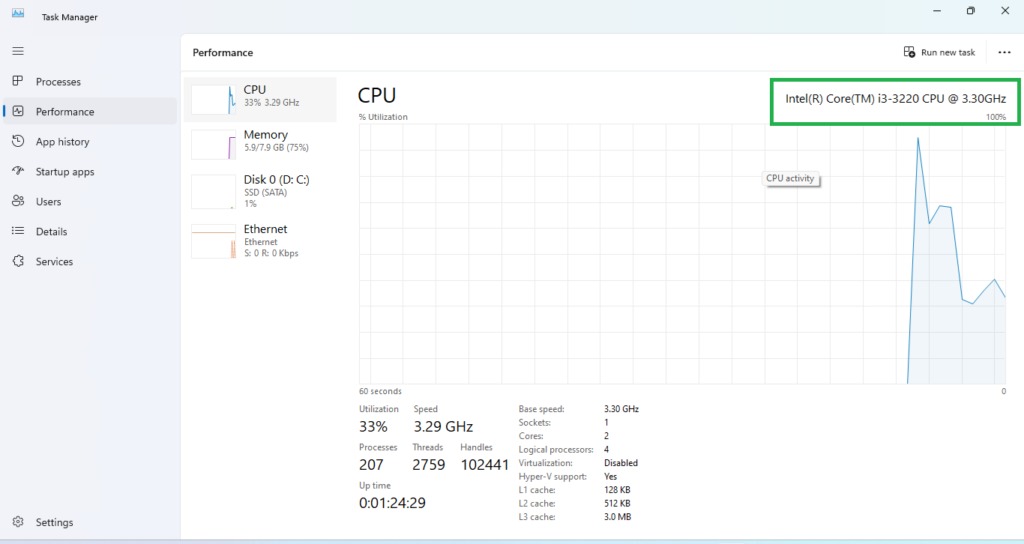Select the Disk 0 (D: C:) entry label
Viewport: 1024px width, 544px height.
276,180
